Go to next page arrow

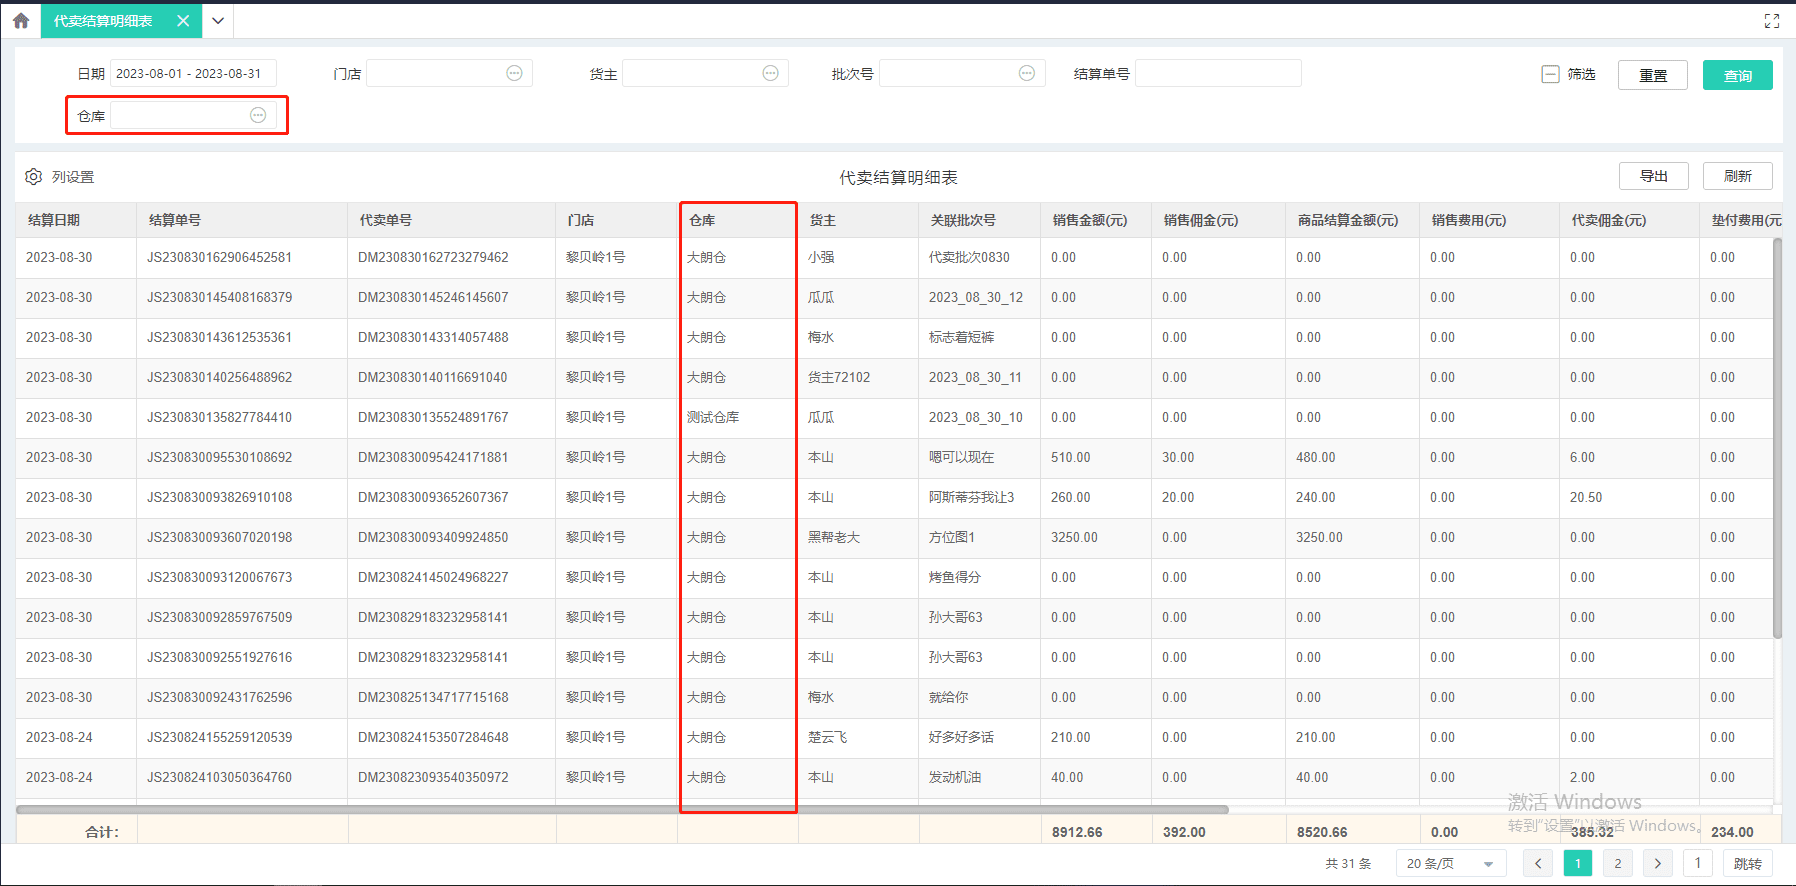point(1657,863)
